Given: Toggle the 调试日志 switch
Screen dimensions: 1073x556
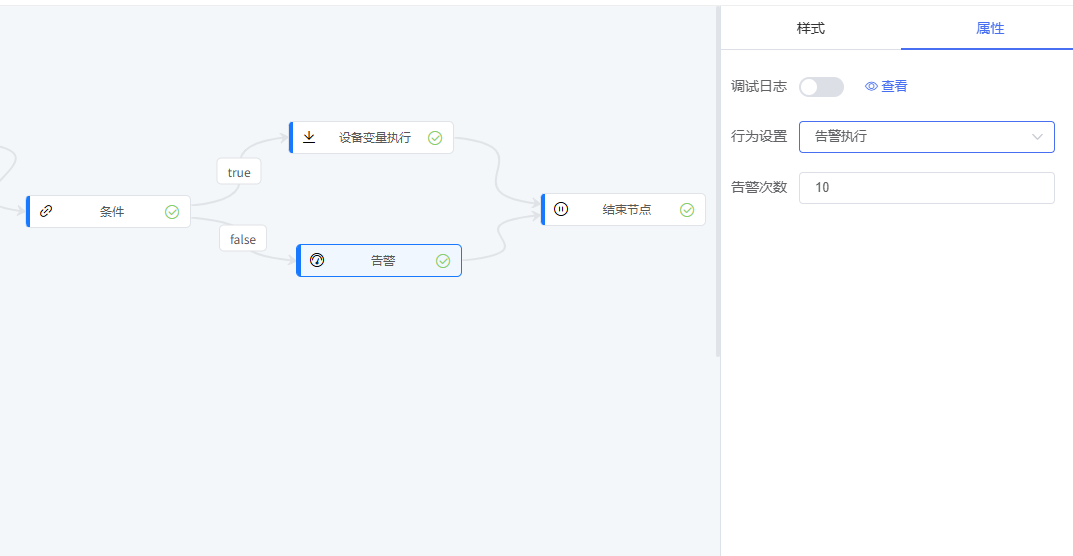Looking at the screenshot, I should (821, 87).
